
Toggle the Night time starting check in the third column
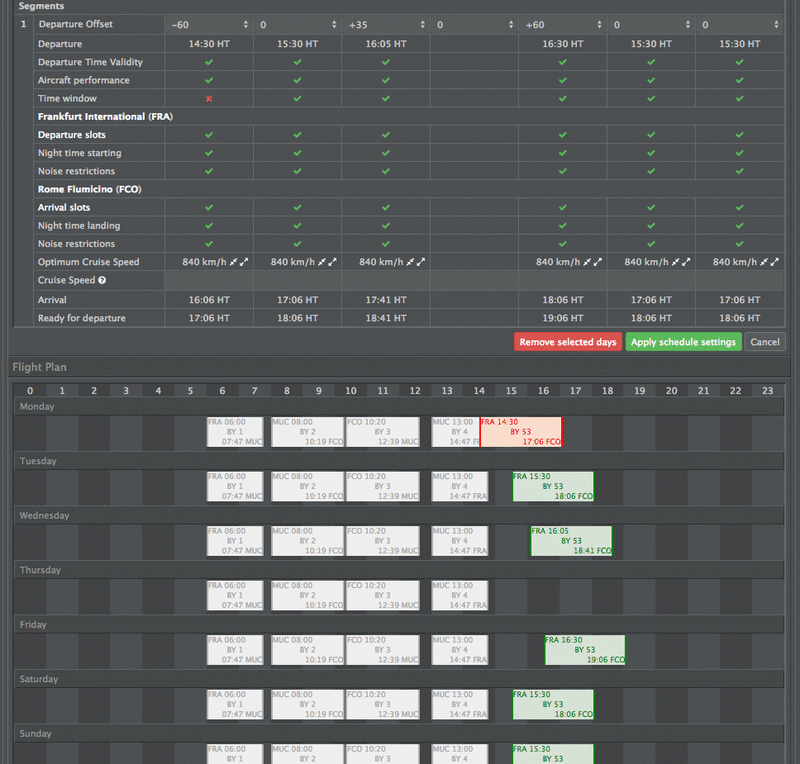pyautogui.click(x=385, y=152)
